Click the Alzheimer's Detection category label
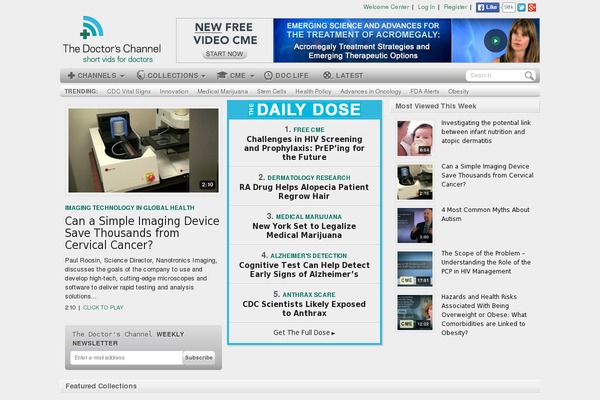 pos(309,256)
